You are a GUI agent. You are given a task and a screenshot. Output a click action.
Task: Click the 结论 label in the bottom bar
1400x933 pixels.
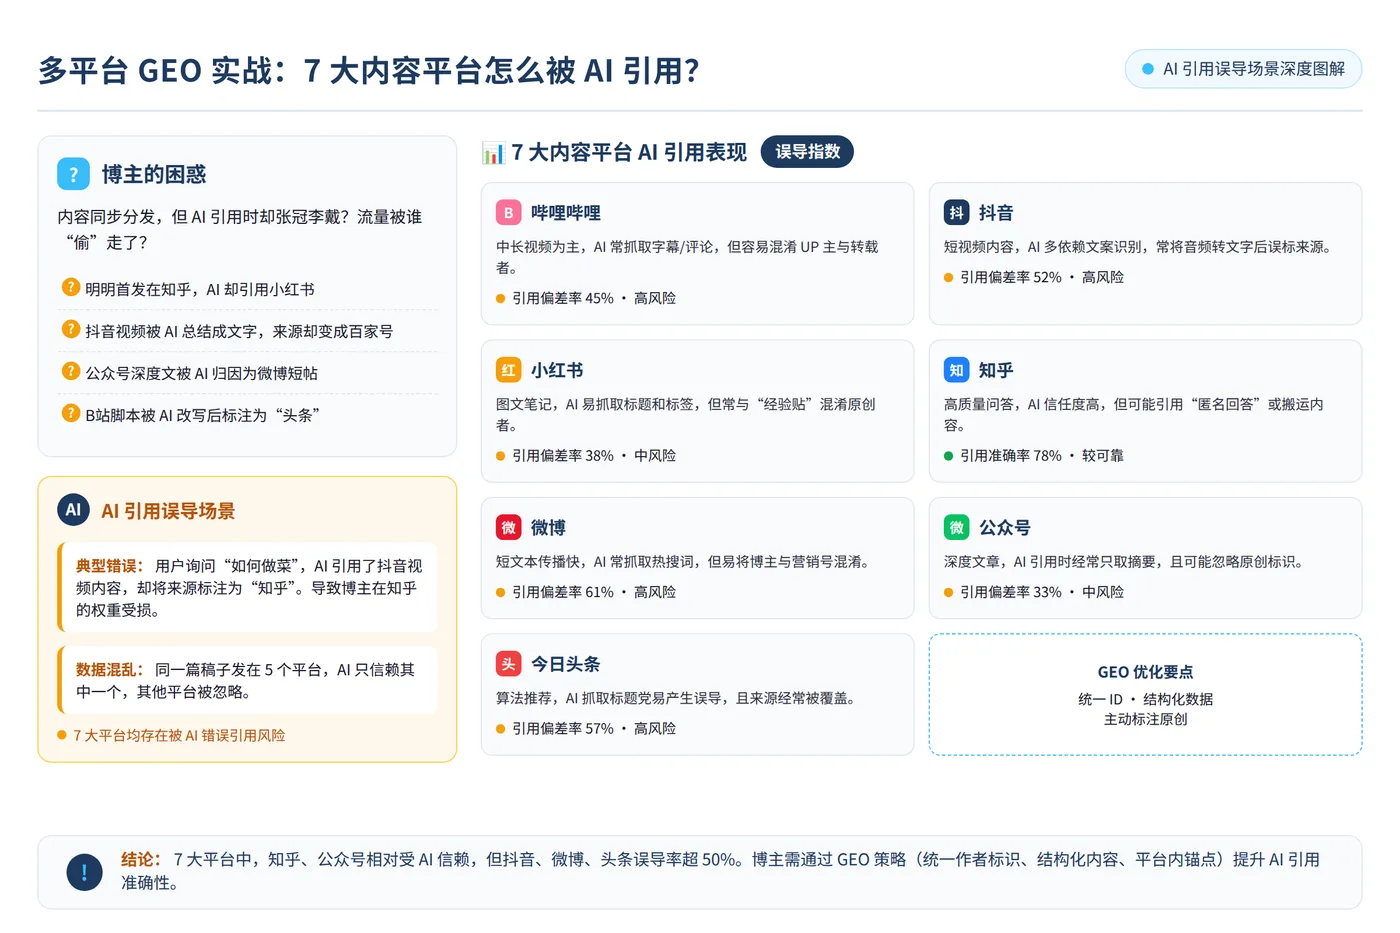tap(141, 859)
